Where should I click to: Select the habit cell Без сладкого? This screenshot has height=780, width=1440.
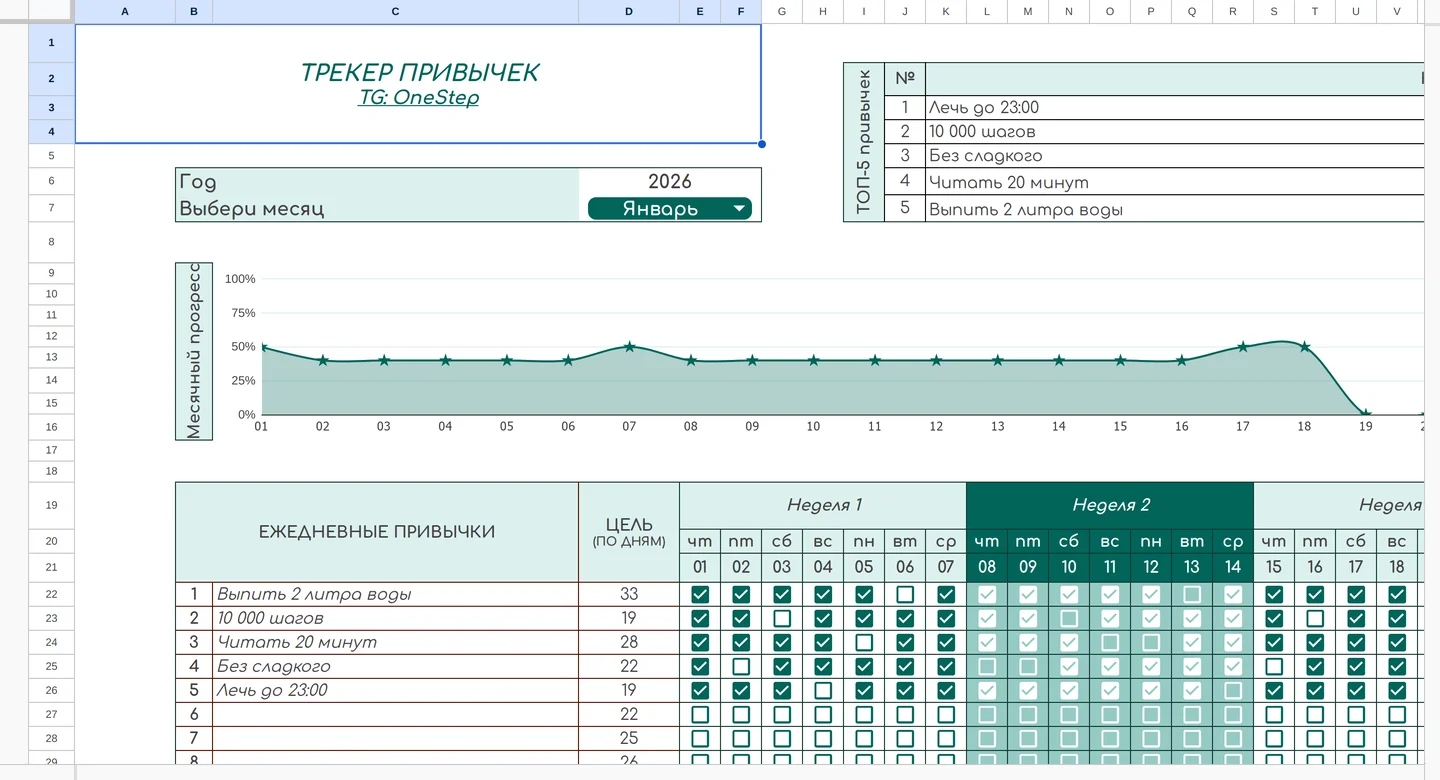pyautogui.click(x=397, y=666)
